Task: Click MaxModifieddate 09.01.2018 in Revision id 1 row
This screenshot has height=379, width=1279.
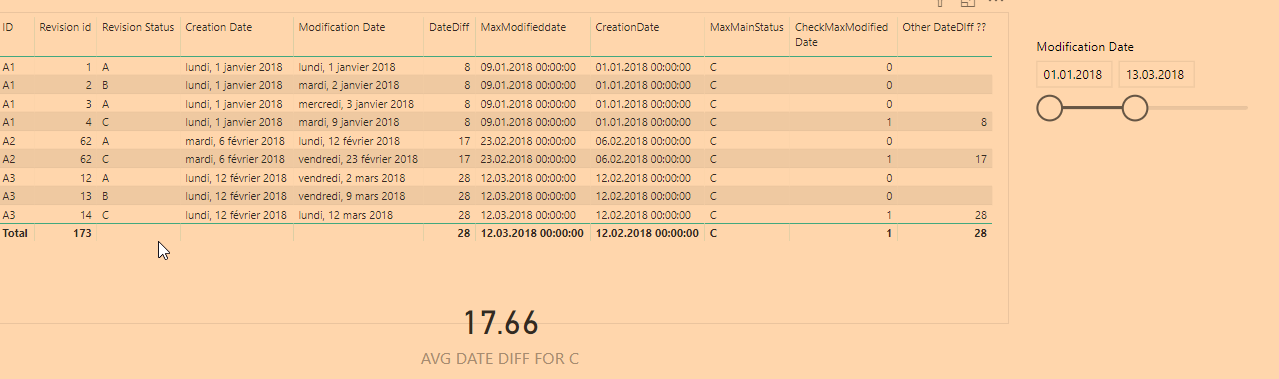Action: [x=528, y=67]
